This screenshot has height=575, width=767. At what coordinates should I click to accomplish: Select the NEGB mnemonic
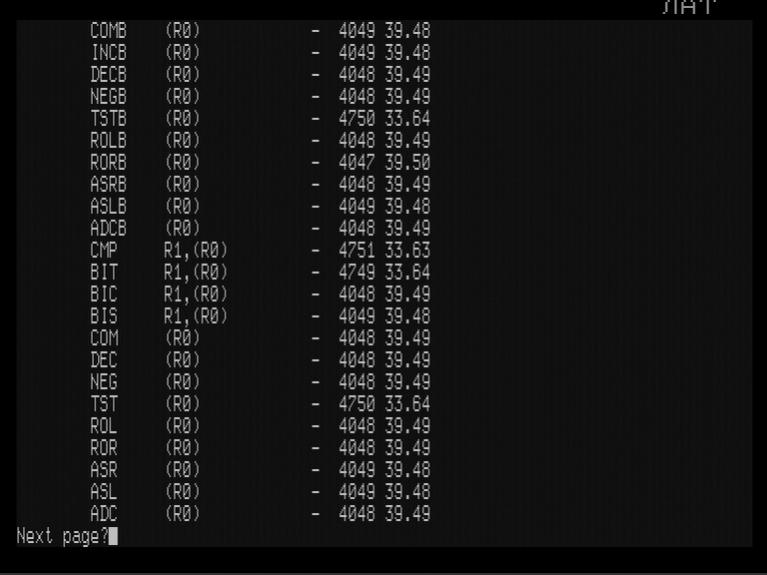point(109,97)
